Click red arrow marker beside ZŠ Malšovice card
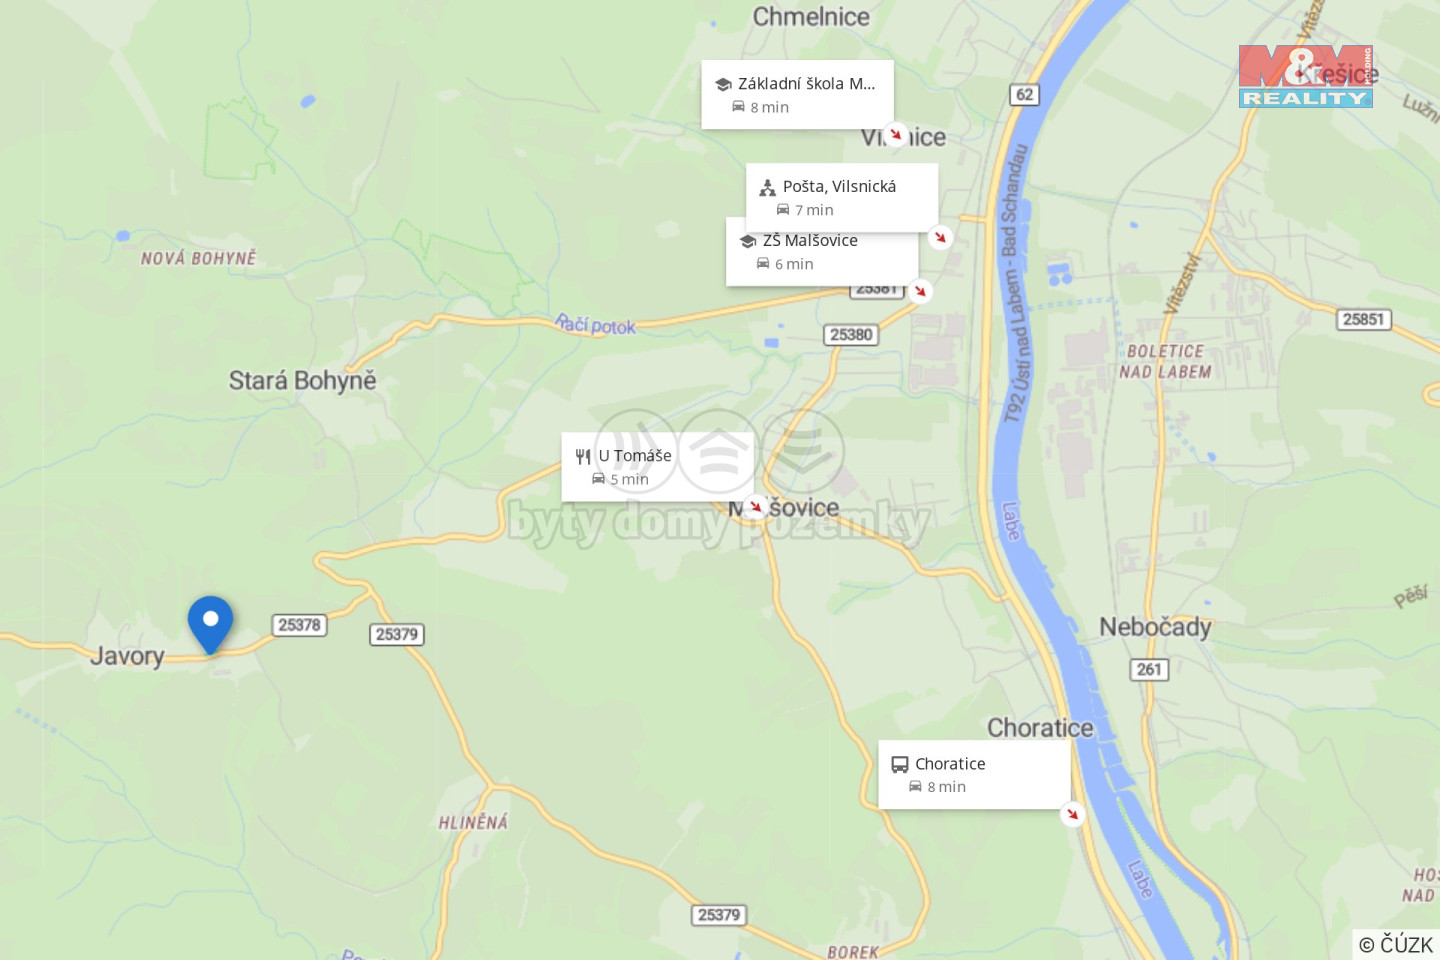 (x=920, y=291)
